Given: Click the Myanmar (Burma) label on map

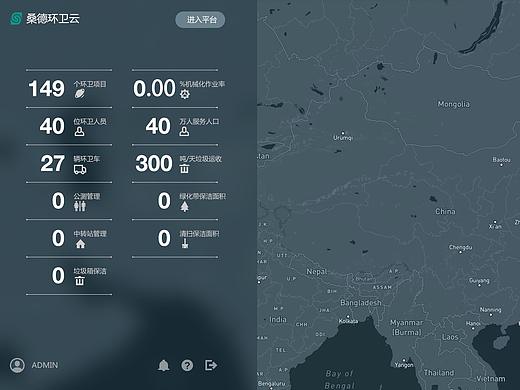Looking at the screenshot, I should 407,327.
